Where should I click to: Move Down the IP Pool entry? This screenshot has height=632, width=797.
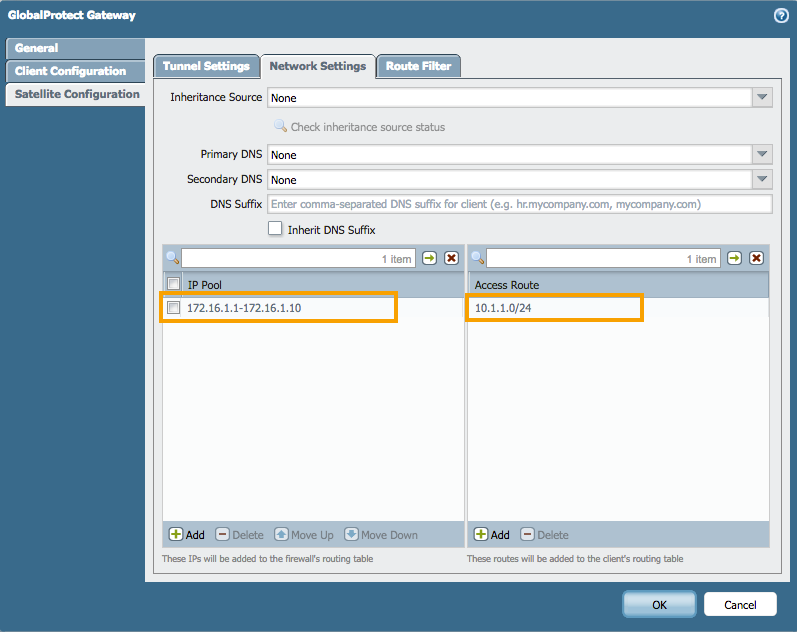tap(381, 534)
